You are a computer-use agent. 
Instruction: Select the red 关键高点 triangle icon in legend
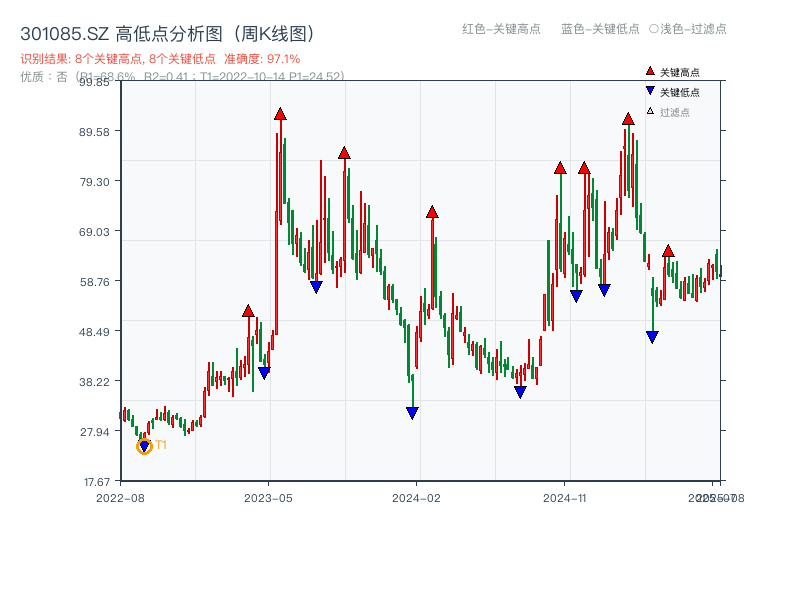point(650,71)
